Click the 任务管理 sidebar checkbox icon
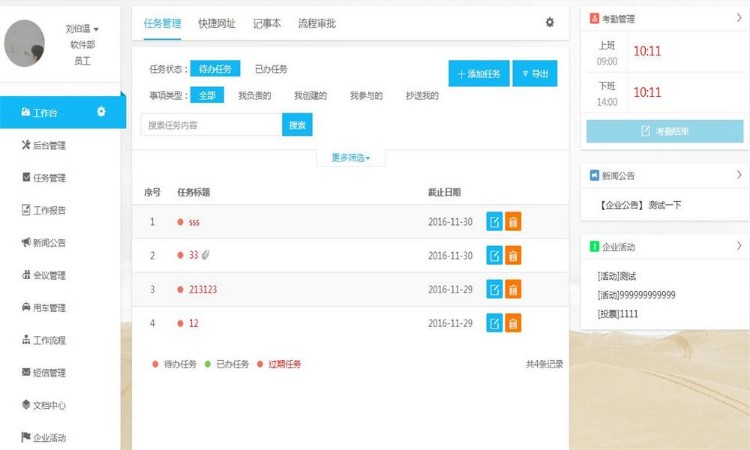This screenshot has width=750, height=450. click(x=26, y=177)
